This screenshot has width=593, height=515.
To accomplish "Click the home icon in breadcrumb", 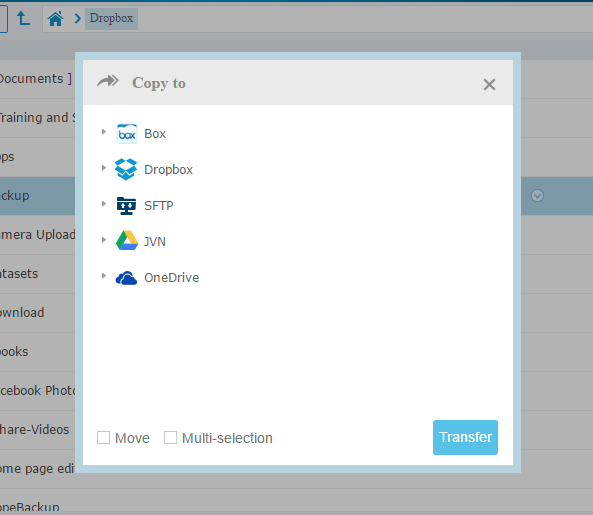I will click(x=55, y=19).
